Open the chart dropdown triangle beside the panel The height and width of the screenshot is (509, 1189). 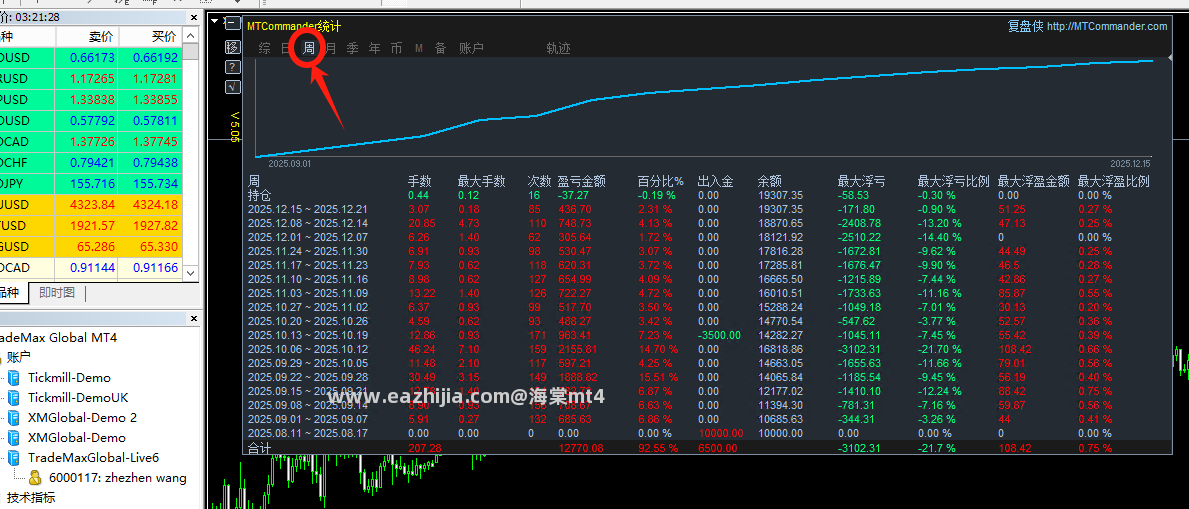[215, 21]
